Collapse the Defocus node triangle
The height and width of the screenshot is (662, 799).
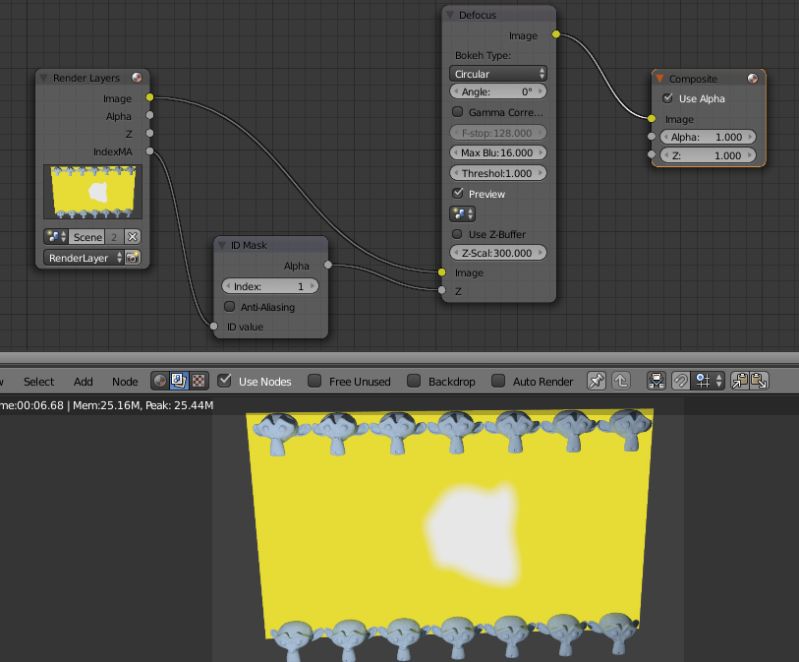449,15
